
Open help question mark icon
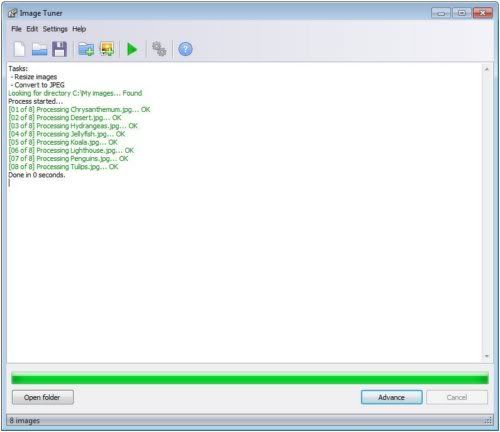point(185,49)
